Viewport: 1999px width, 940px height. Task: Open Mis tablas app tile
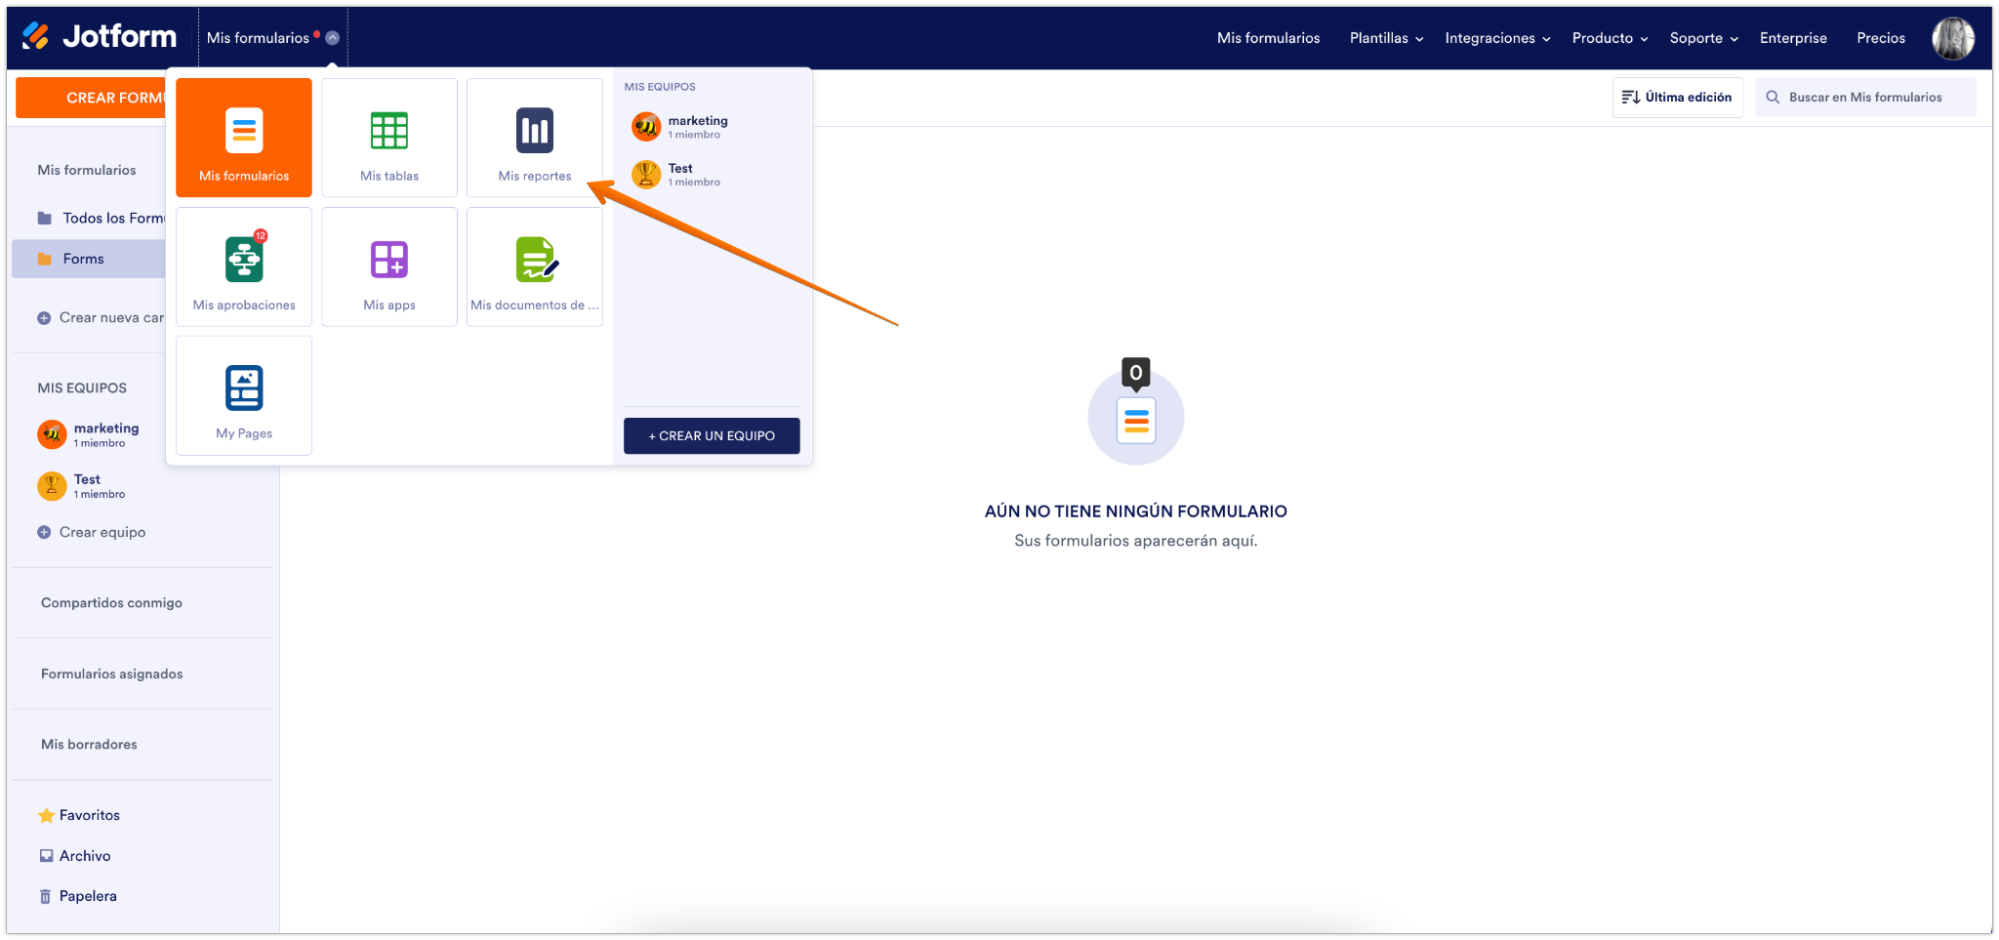pyautogui.click(x=389, y=137)
